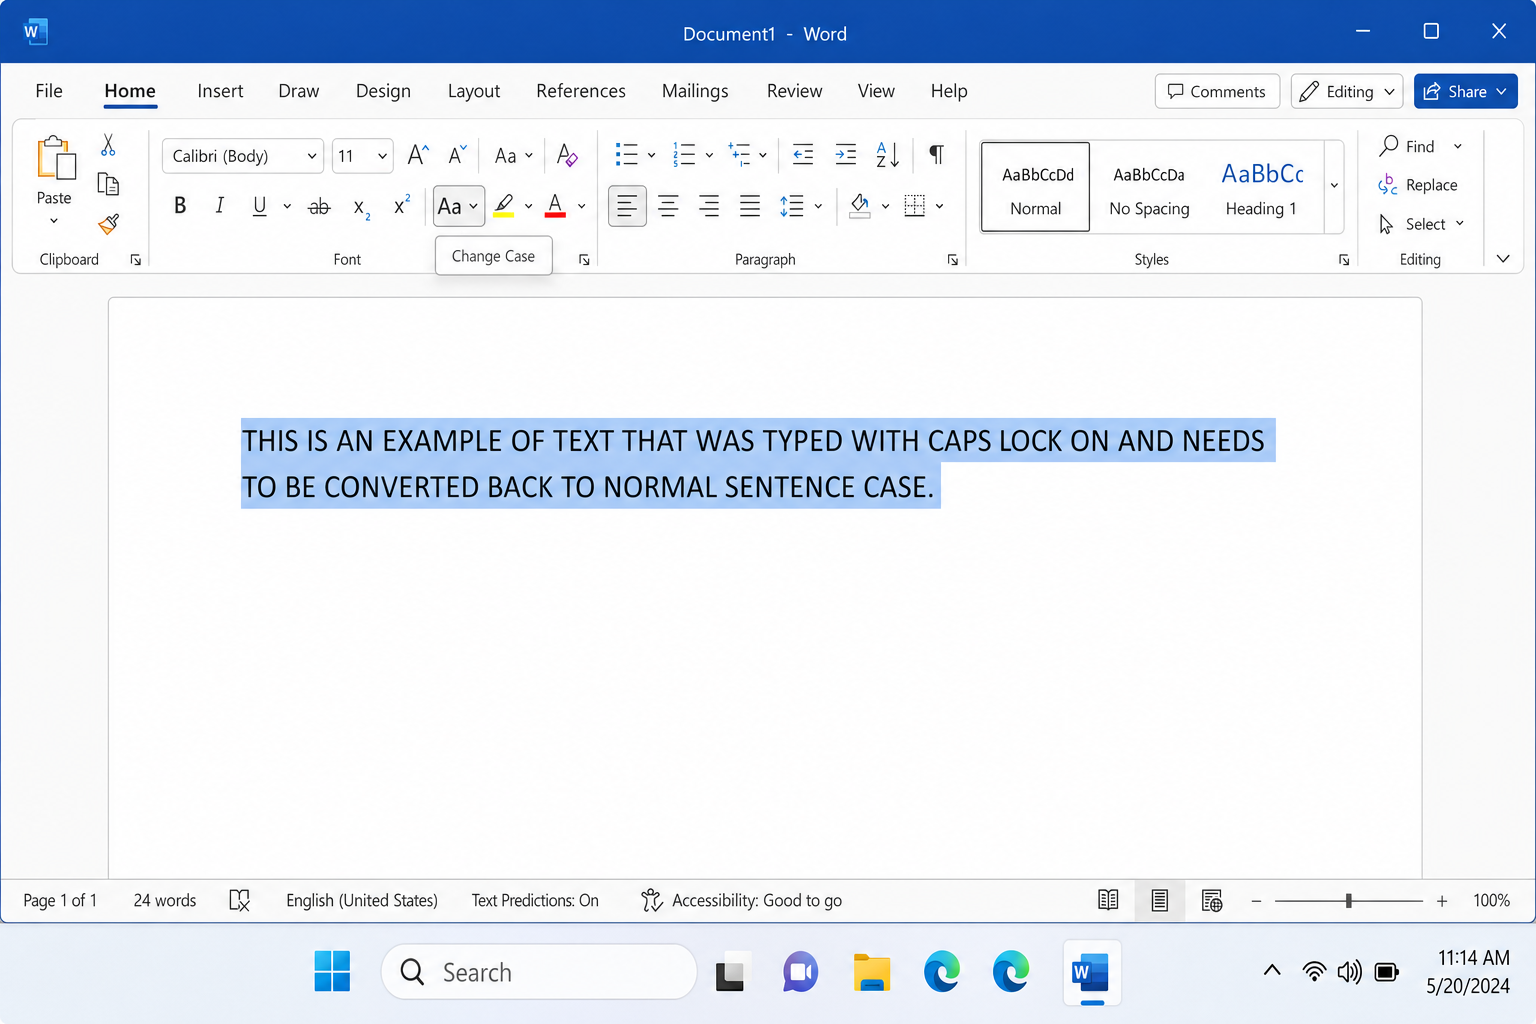
Task: Sort the selection alphabetically
Action: 888,154
